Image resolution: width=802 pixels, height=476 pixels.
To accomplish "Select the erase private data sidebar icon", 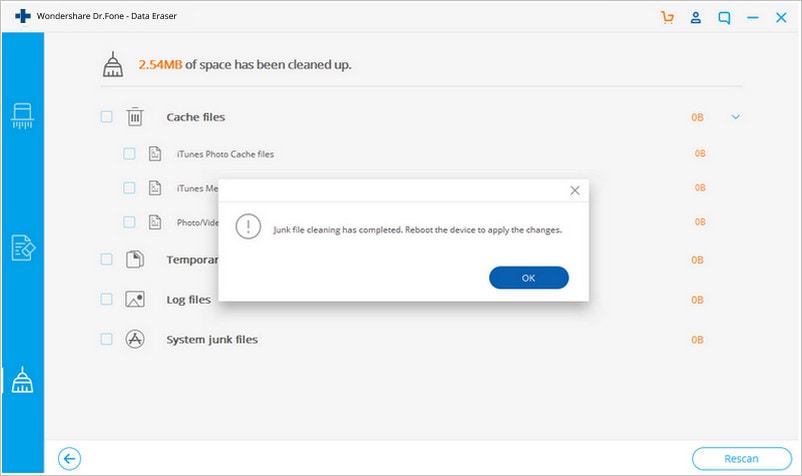I will coord(23,247).
